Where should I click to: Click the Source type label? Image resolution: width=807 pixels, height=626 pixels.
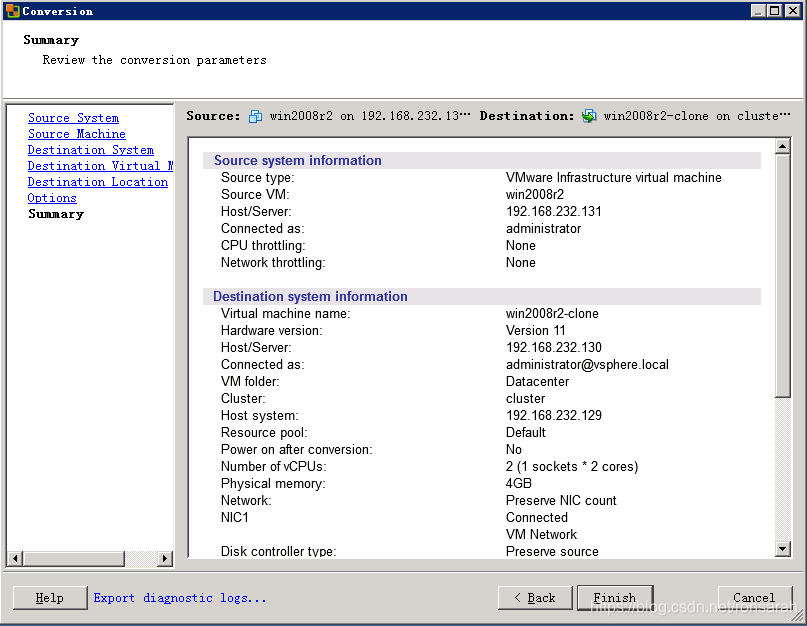(x=258, y=178)
